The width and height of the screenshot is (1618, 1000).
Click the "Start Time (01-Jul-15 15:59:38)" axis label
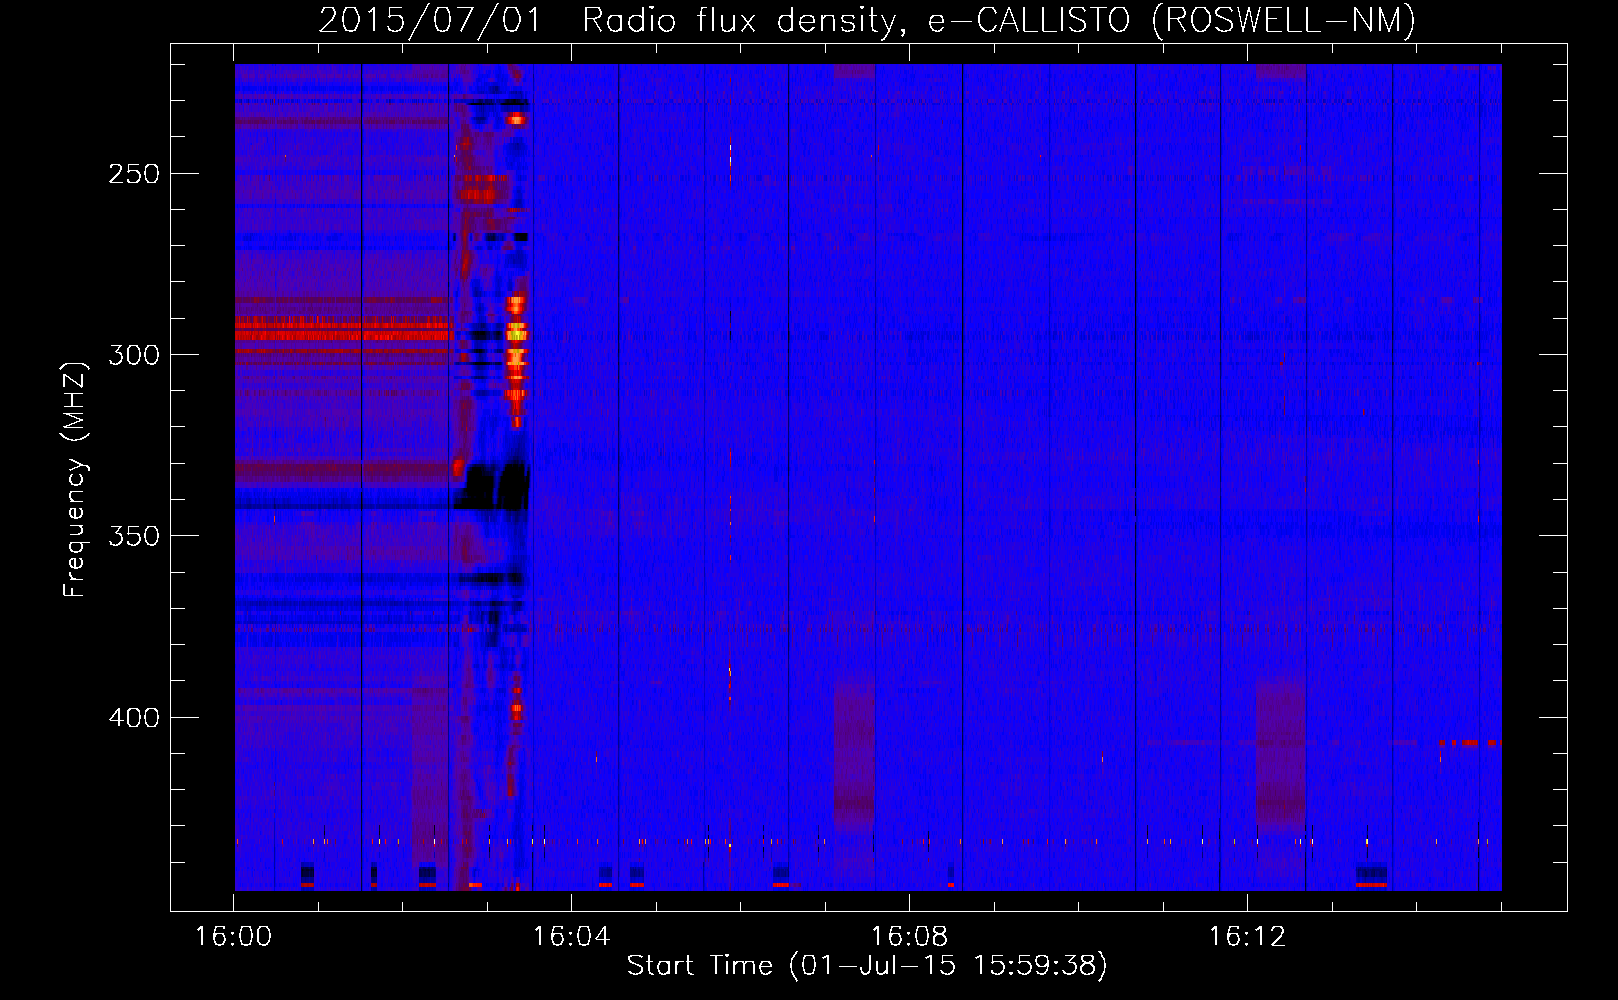click(867, 966)
